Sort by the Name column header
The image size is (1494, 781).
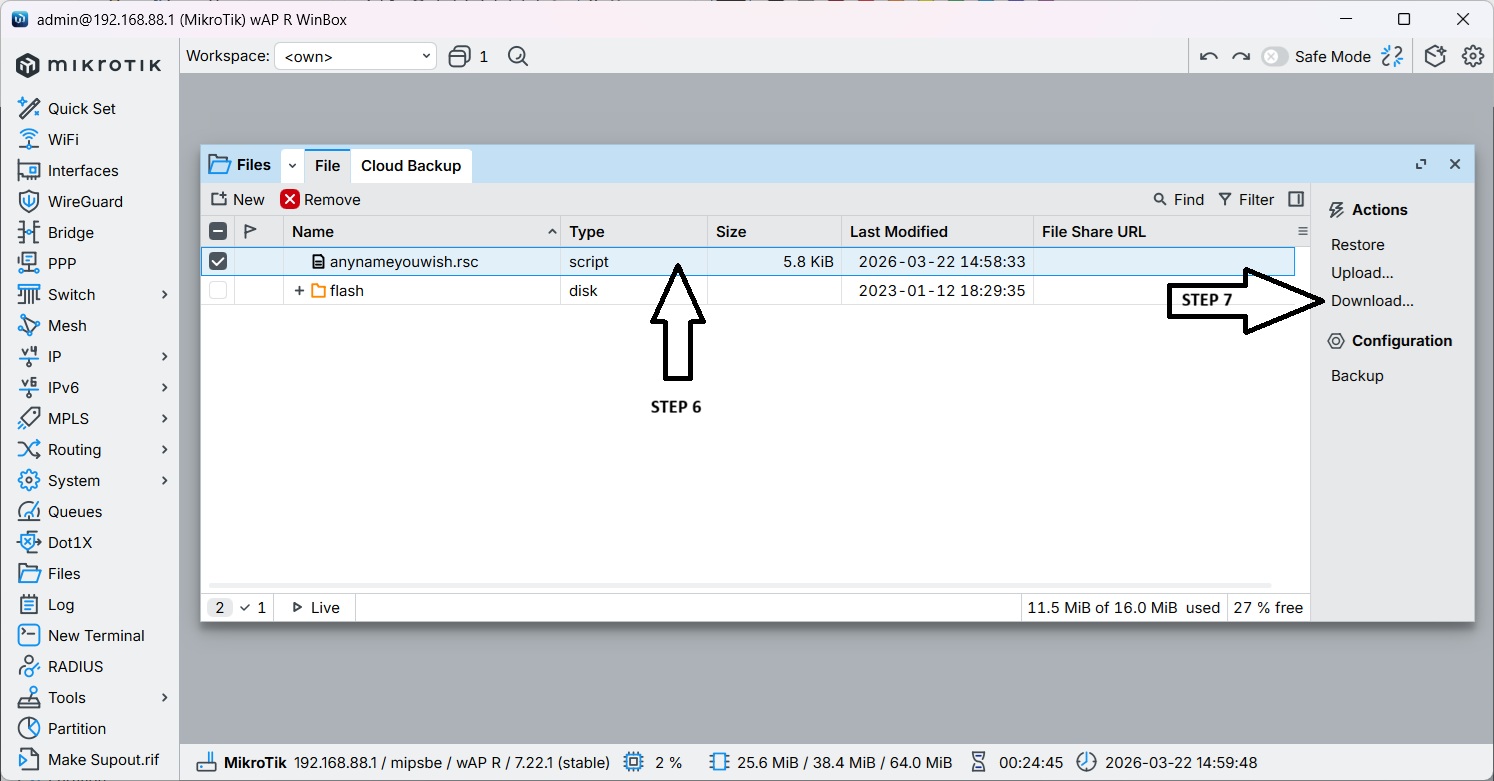click(423, 231)
